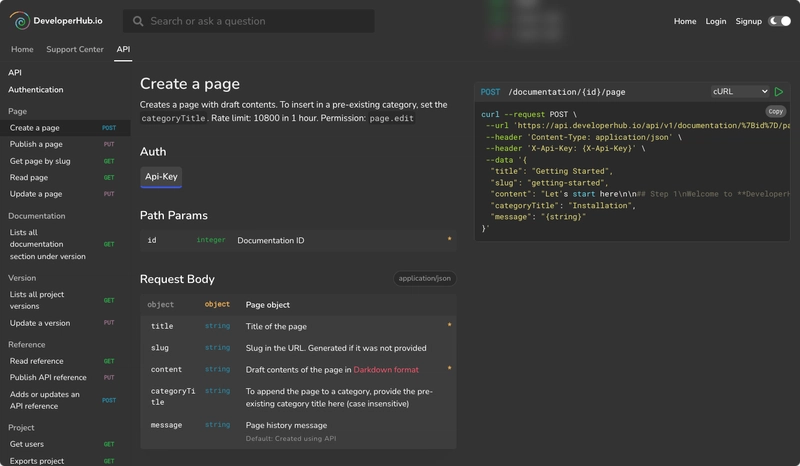Screen dimensions: 800x466
Task: Focus the search or ask question field
Action: [260, 21]
